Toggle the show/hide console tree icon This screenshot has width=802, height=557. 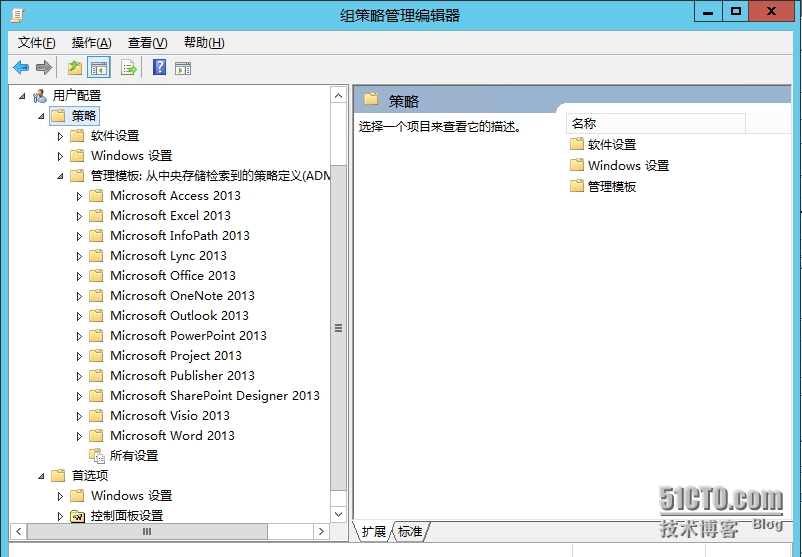pyautogui.click(x=99, y=68)
